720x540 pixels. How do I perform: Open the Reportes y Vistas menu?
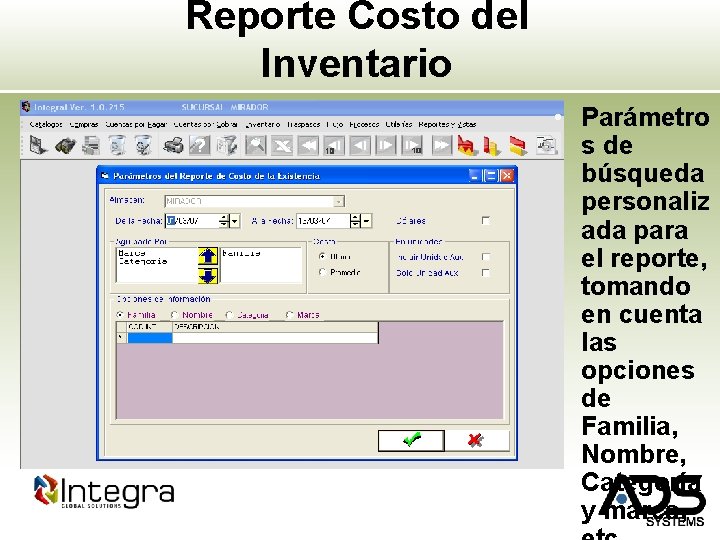447,124
